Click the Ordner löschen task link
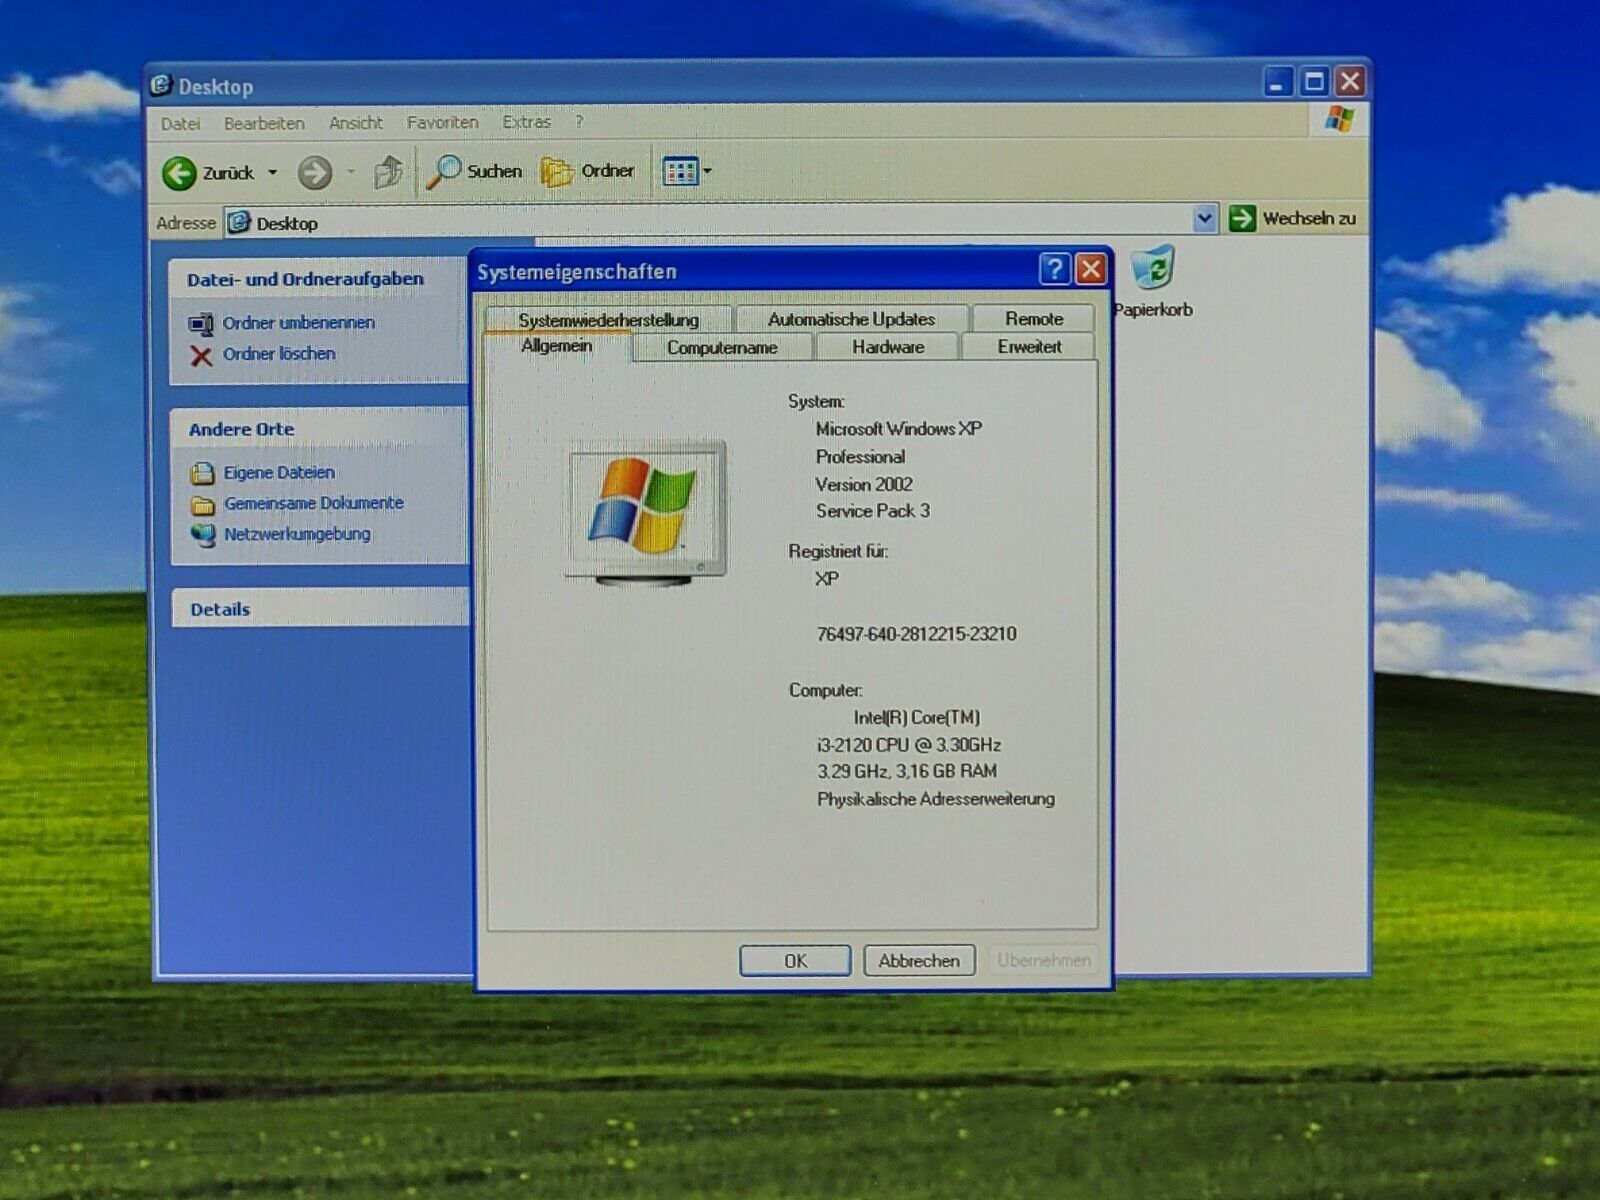Screen dimensions: 1600x1200 click(x=279, y=354)
